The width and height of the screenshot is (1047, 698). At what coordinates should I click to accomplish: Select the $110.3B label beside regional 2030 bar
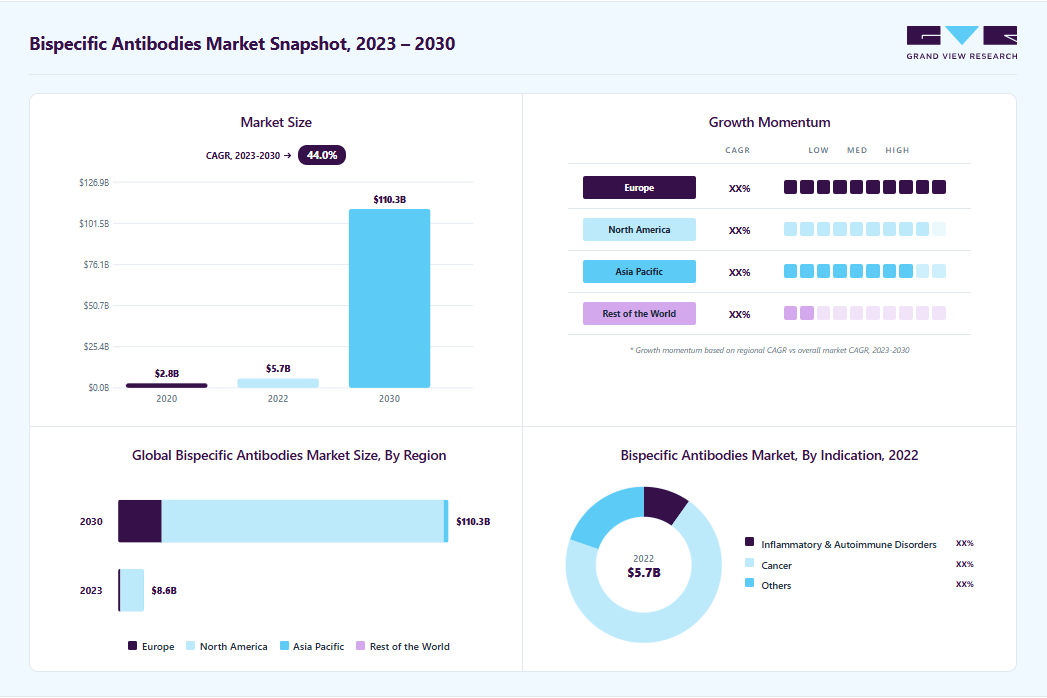pos(473,522)
